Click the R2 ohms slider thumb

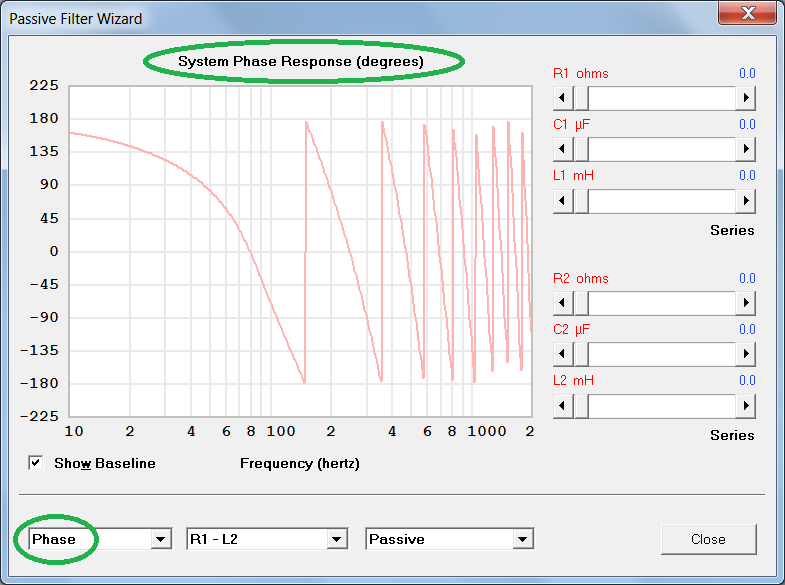coord(581,303)
